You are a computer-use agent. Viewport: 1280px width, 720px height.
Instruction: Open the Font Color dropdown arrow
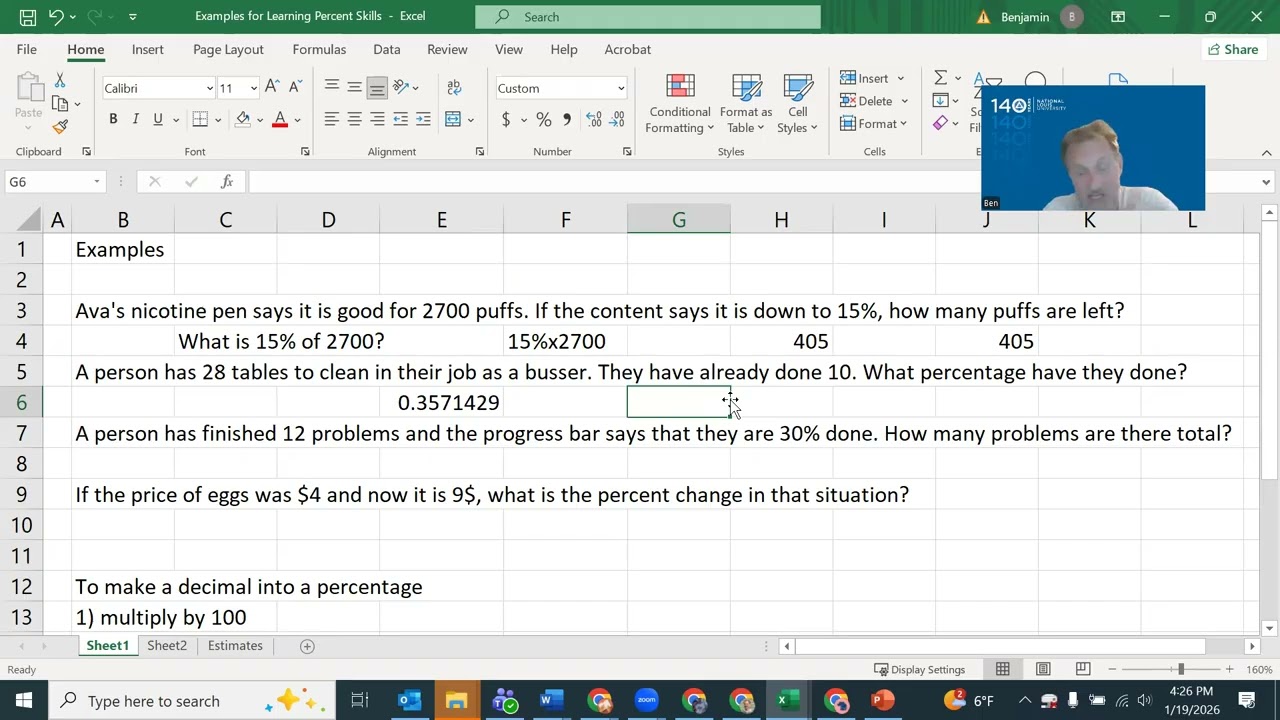298,120
